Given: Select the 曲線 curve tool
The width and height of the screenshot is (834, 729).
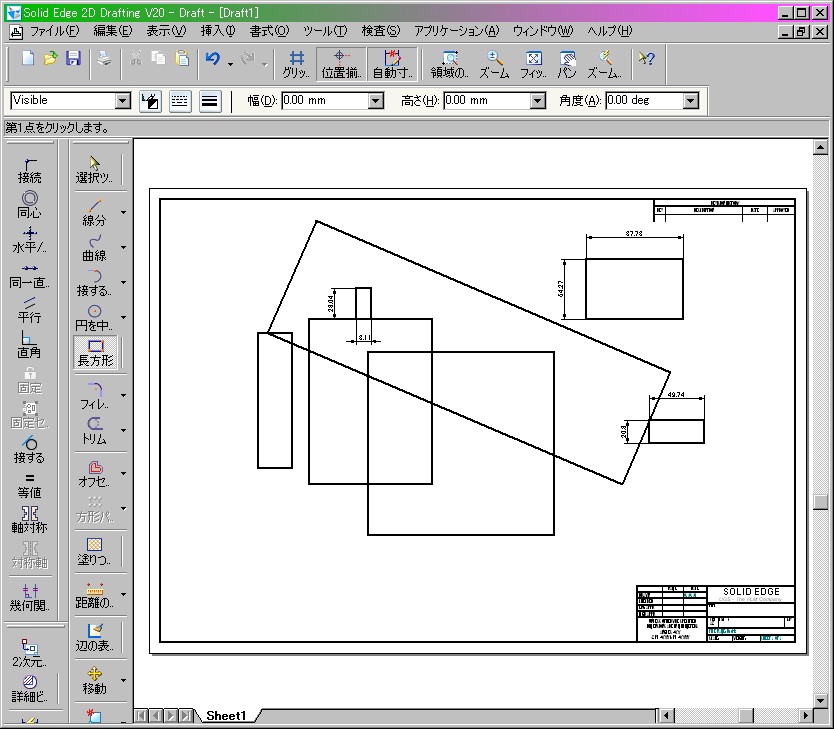Looking at the screenshot, I should click(x=94, y=248).
